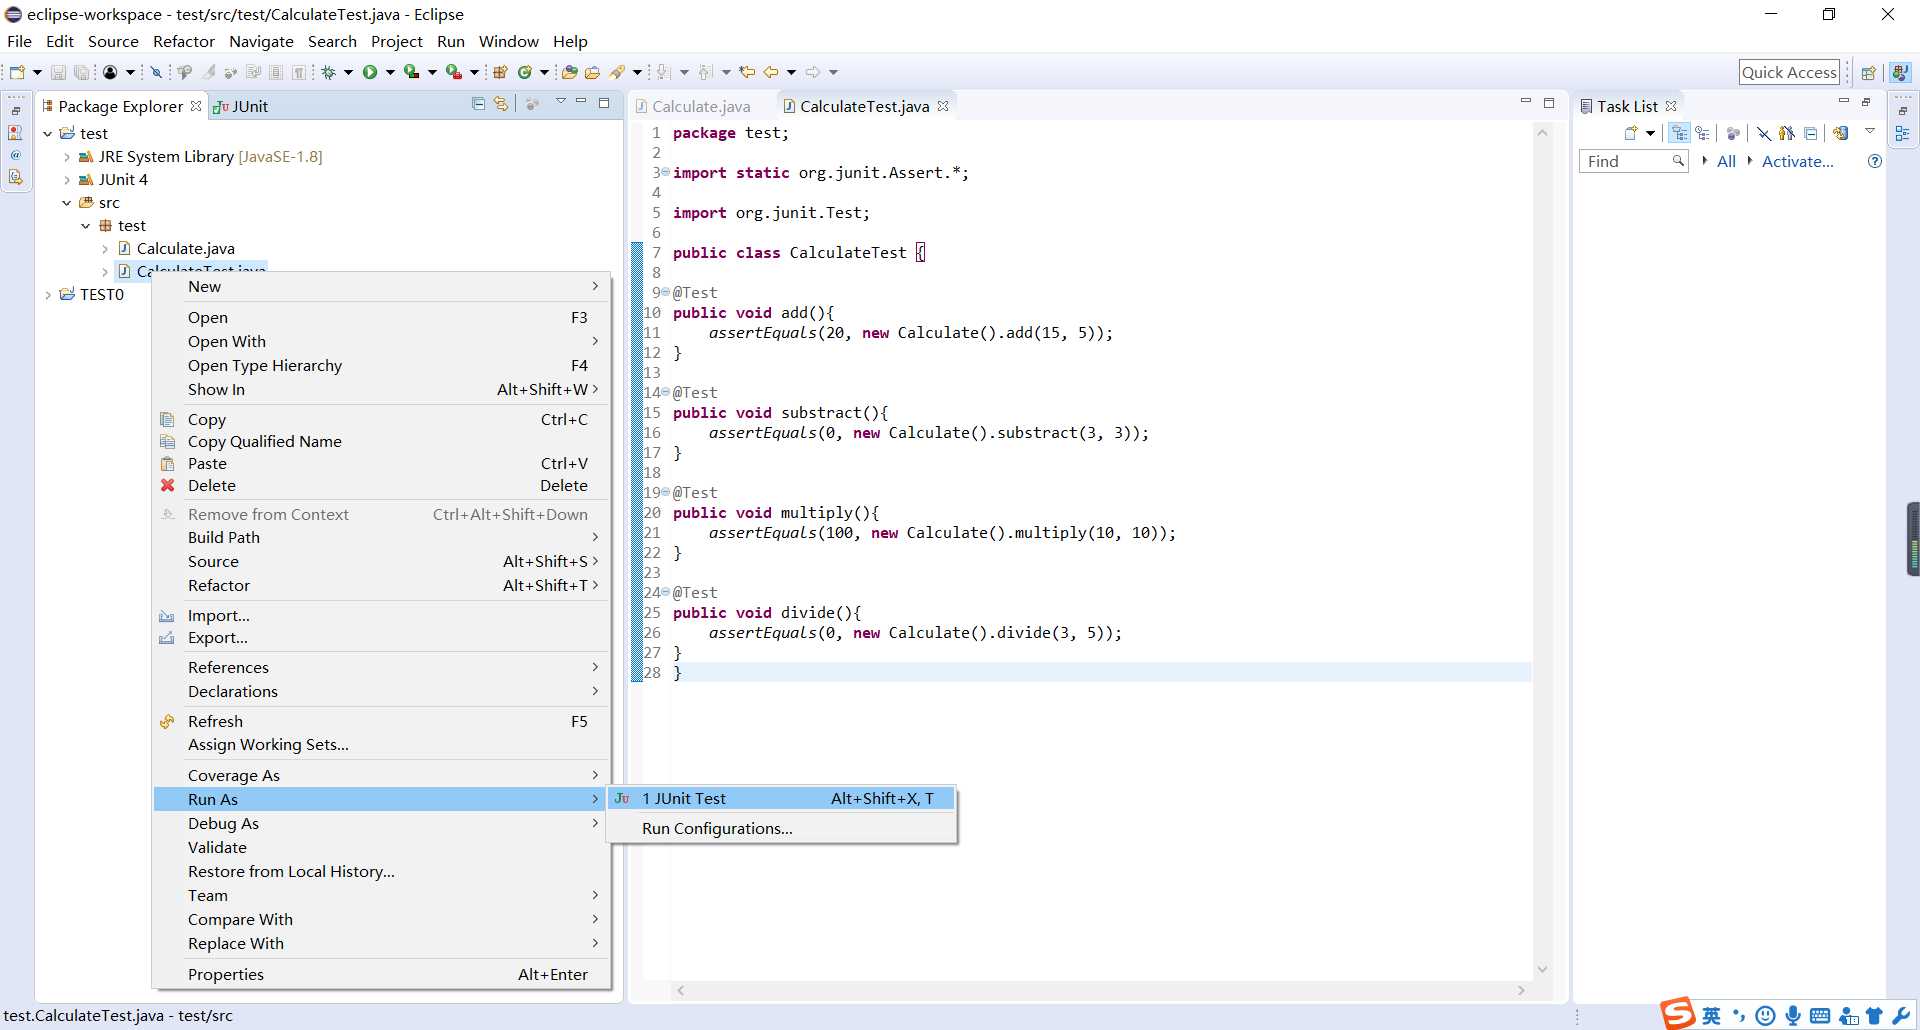The height and width of the screenshot is (1030, 1920).
Task: Click the Collapse All icon in Task List
Action: click(x=1810, y=133)
